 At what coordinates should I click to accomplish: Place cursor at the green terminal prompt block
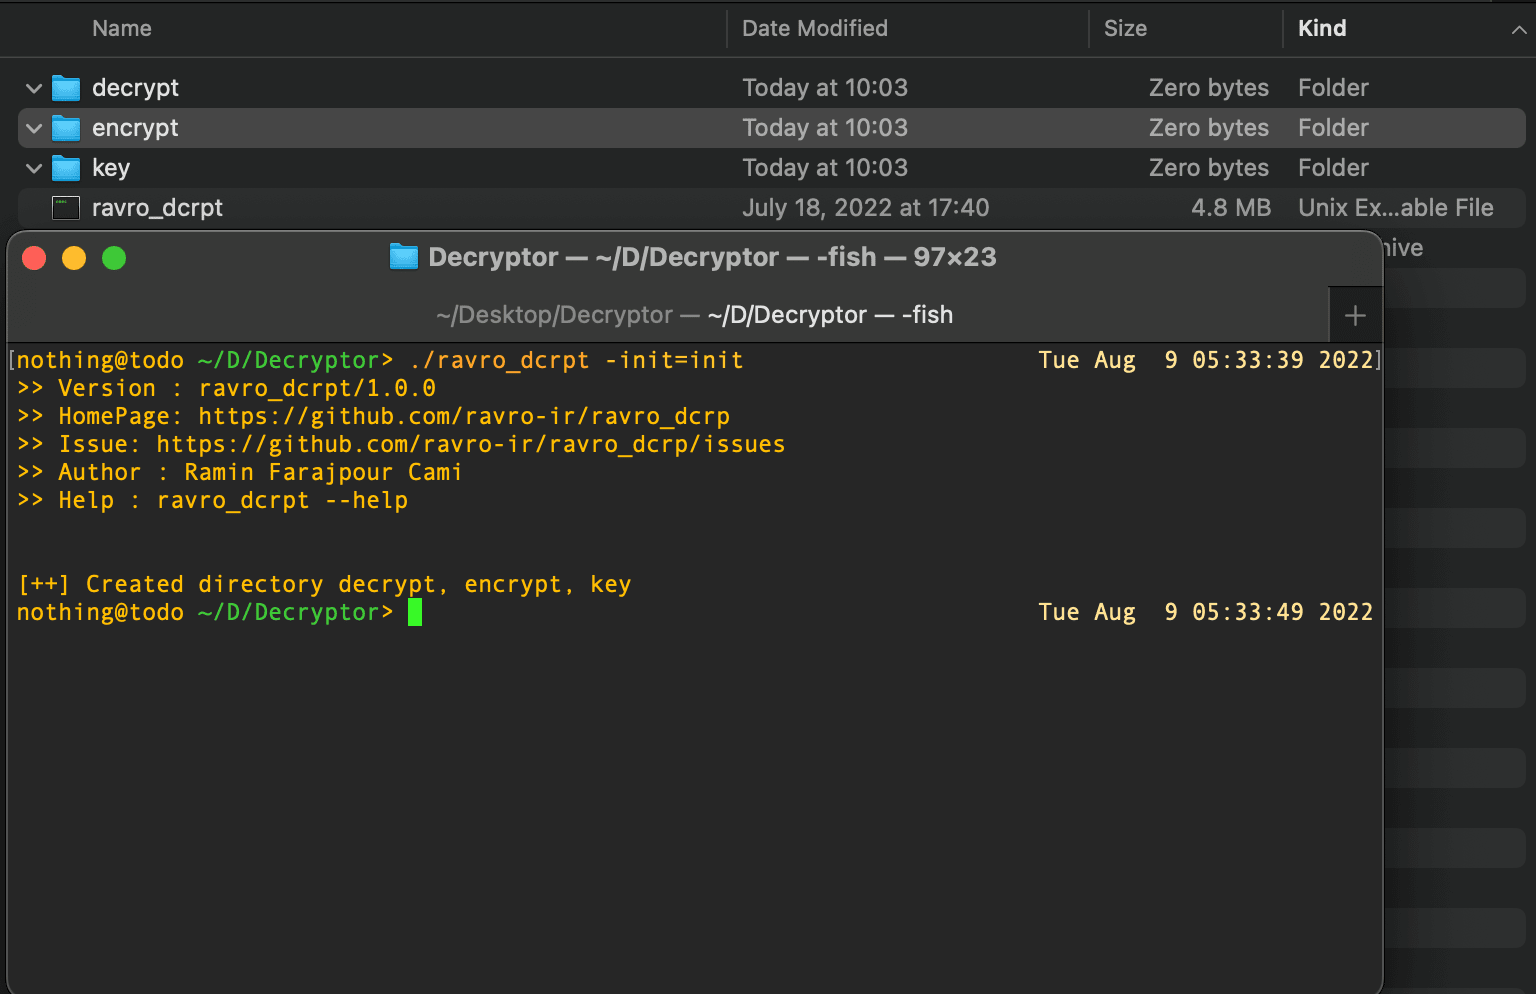pos(415,612)
